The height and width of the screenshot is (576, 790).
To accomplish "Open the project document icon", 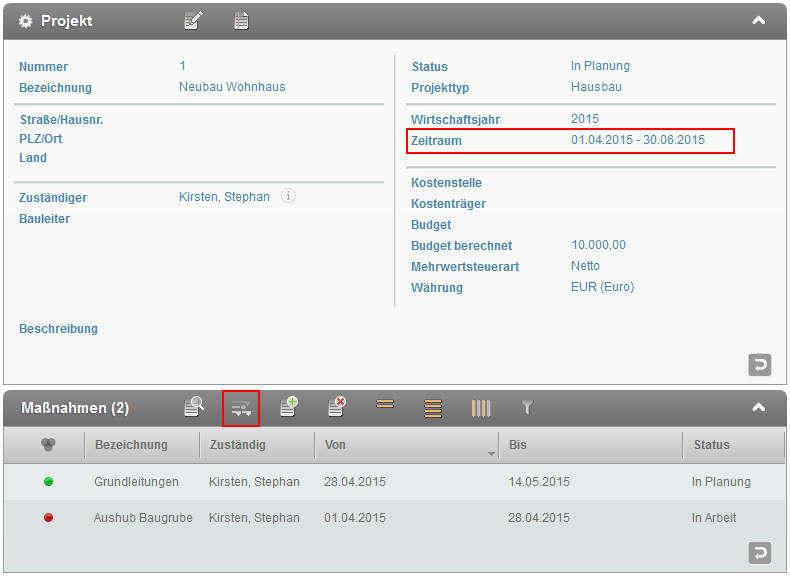I will [241, 20].
